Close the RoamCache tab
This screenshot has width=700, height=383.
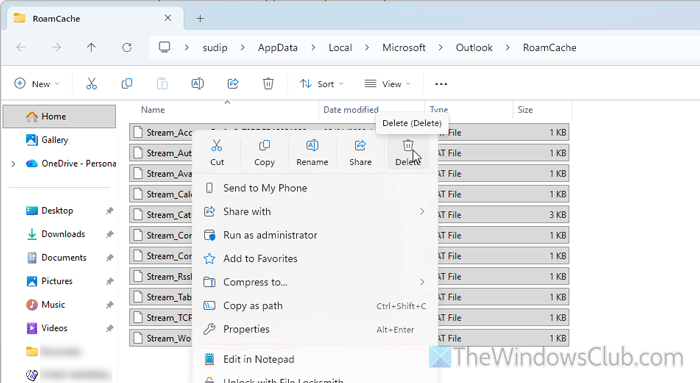click(x=167, y=18)
